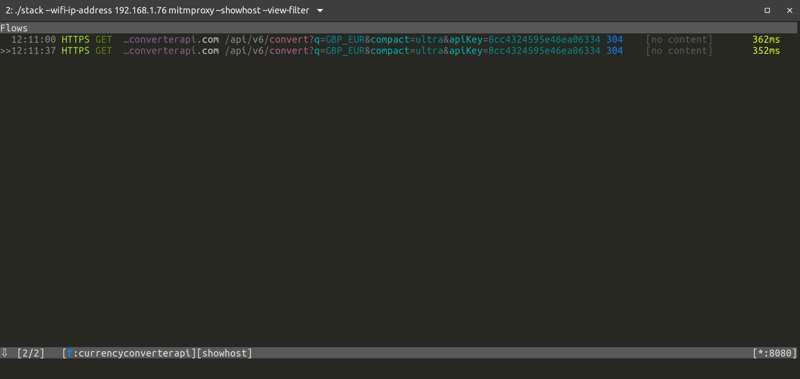Click the >> focus marker on the selected flow
The height and width of the screenshot is (379, 800).
point(6,50)
